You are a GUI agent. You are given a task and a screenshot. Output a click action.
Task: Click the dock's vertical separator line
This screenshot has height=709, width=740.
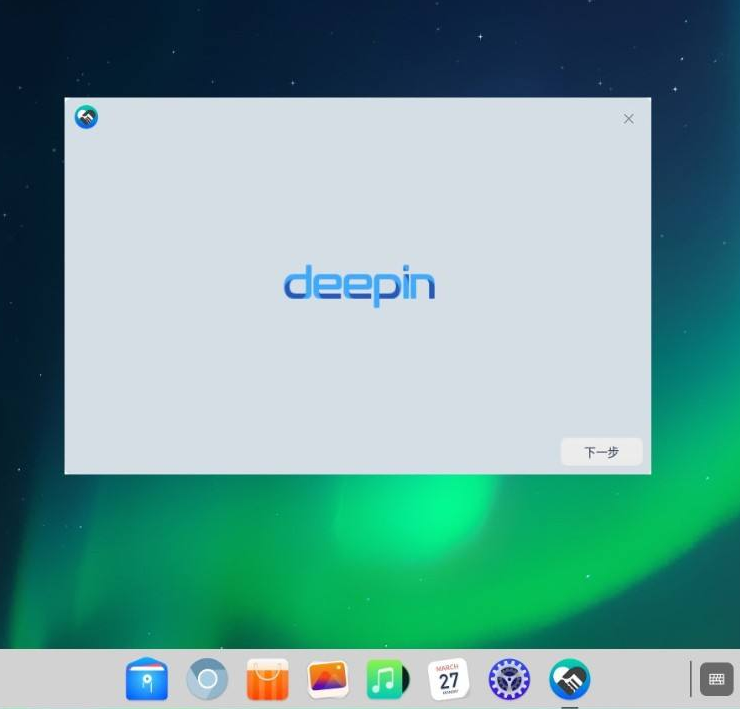690,679
